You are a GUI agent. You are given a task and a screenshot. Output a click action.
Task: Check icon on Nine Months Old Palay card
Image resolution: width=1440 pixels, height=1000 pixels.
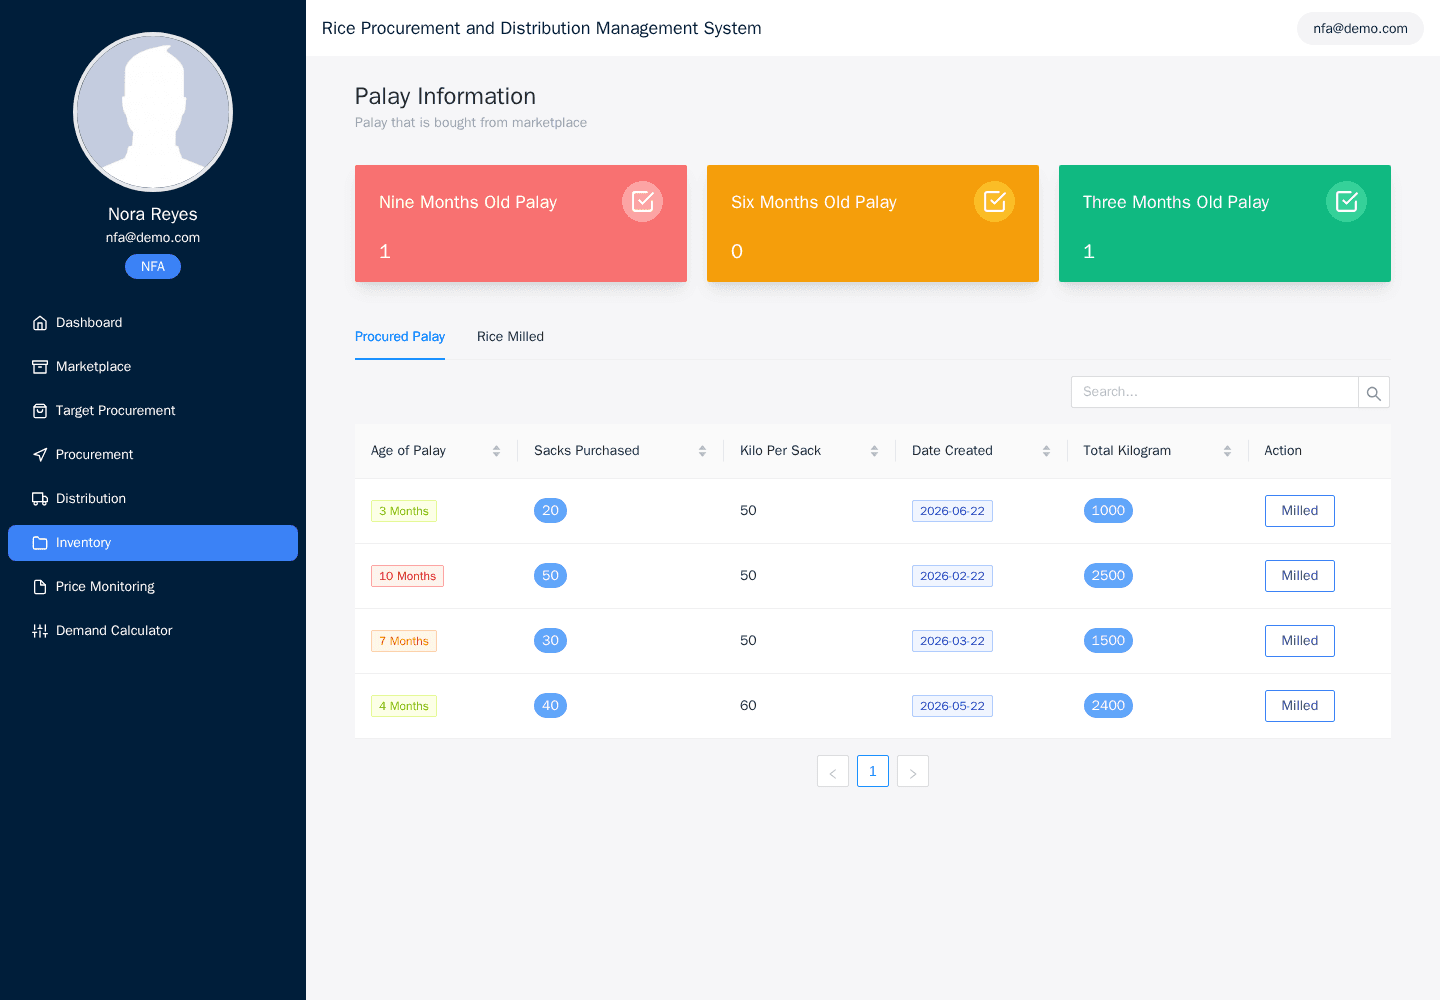[642, 202]
